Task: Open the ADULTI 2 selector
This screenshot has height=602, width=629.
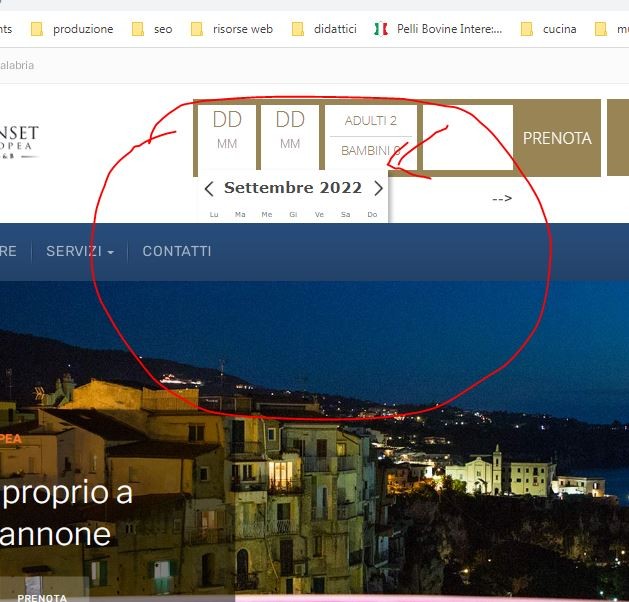Action: pos(371,120)
